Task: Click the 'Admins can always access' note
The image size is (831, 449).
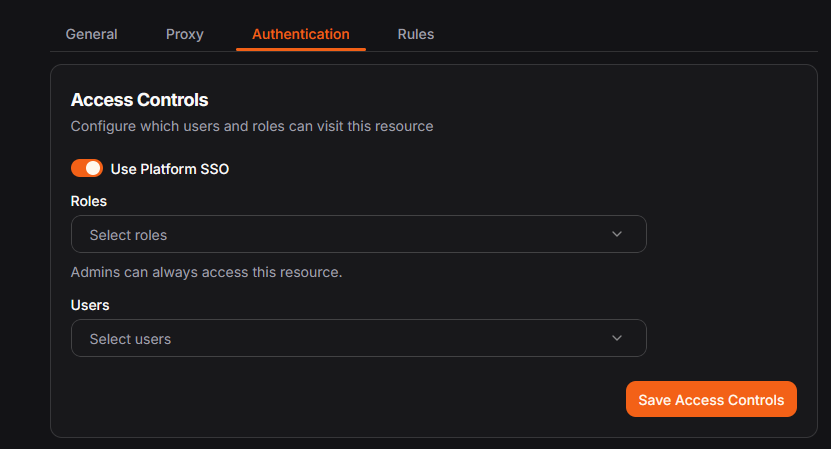Action: coord(206,271)
